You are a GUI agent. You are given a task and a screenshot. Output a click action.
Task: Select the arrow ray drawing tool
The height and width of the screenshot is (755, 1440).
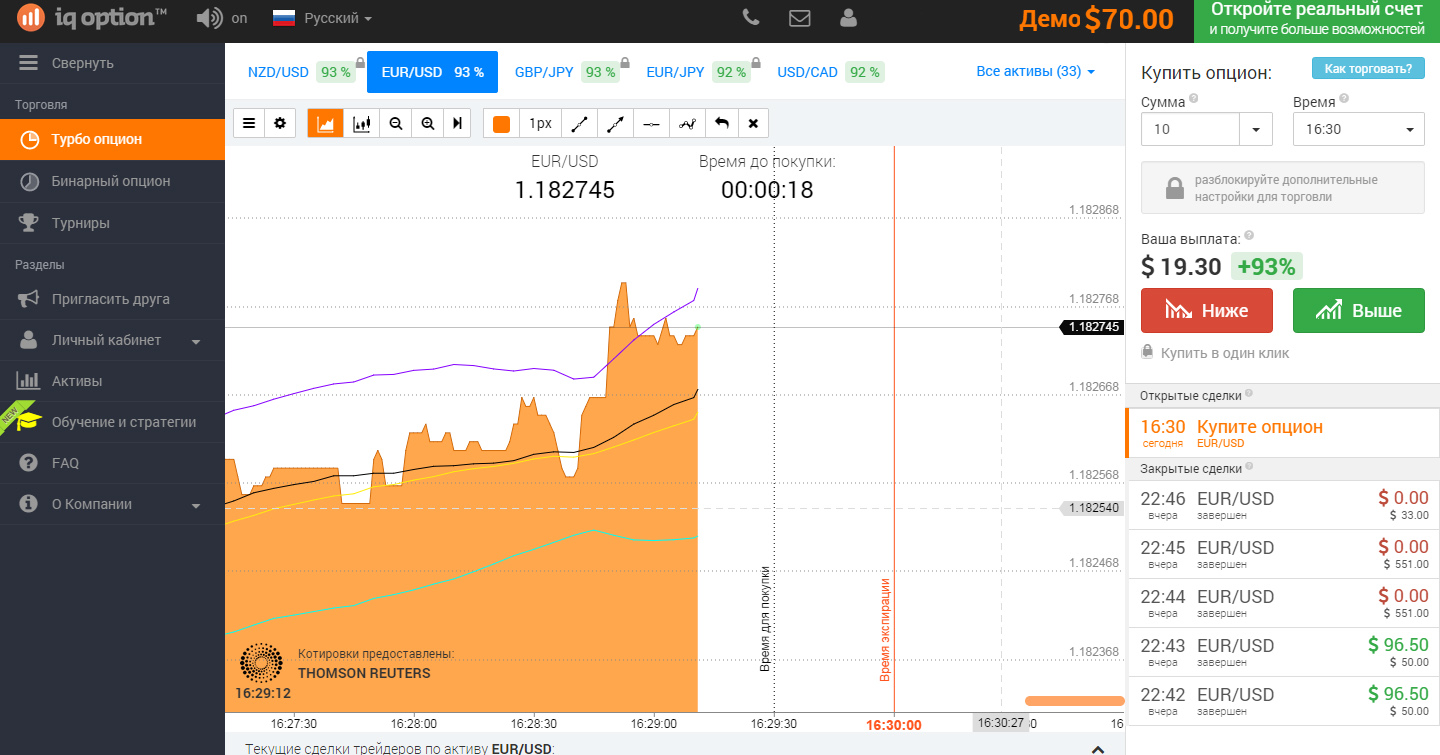[x=615, y=123]
